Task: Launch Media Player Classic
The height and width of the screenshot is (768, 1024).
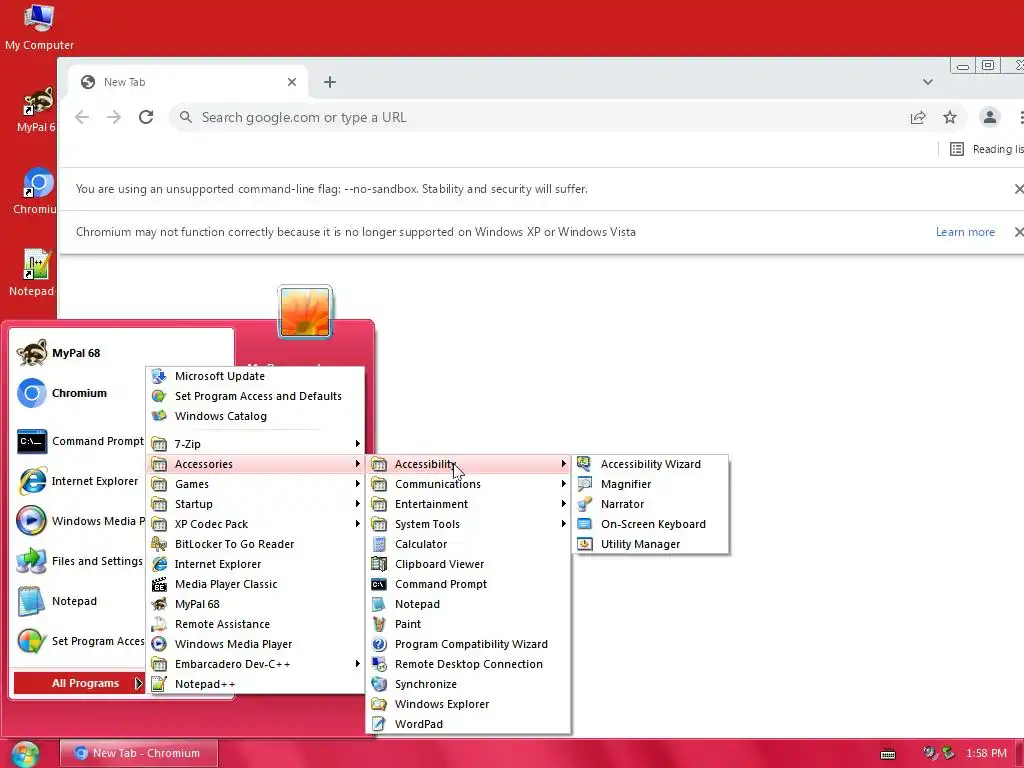Action: pos(255,584)
